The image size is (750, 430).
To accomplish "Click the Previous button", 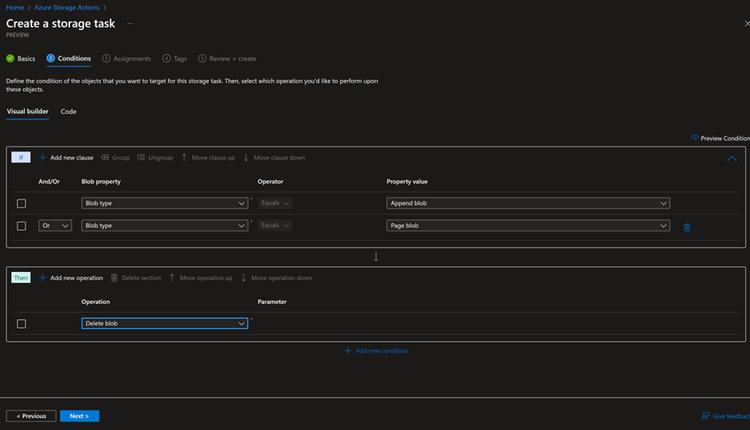I will coord(31,416).
